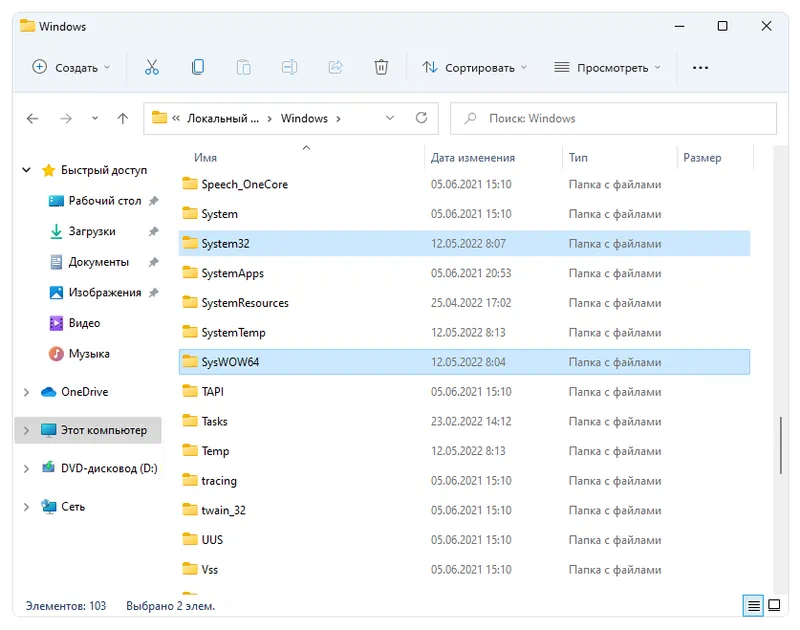800x630 pixels.
Task: Click the Delete trash bin icon
Action: 381,67
